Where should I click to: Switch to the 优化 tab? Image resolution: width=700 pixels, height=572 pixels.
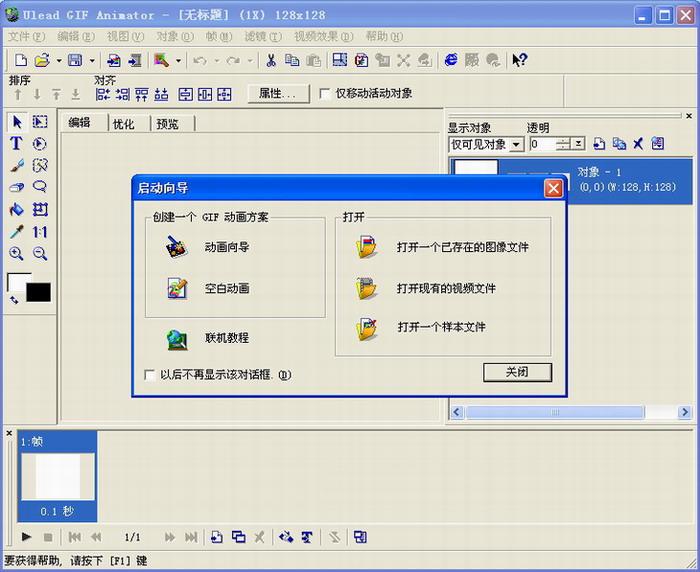pyautogui.click(x=124, y=124)
